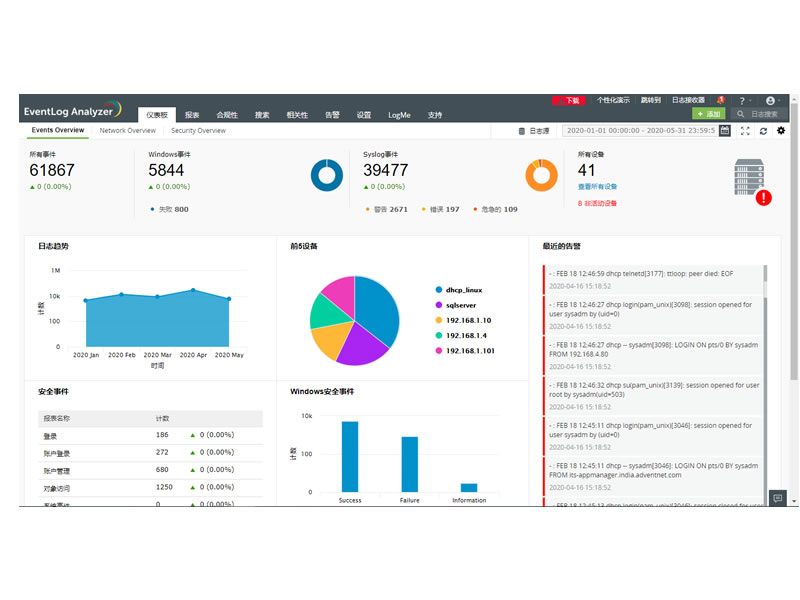This screenshot has height=600, width=800.
Task: Refresh the dashboard using the refresh icon
Action: point(763,131)
